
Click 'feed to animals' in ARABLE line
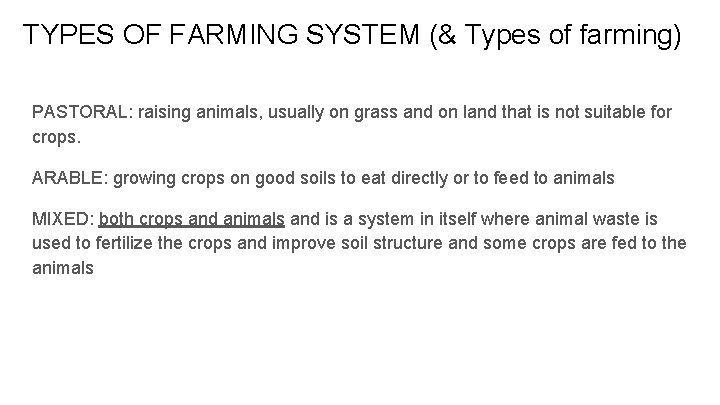click(x=556, y=179)
